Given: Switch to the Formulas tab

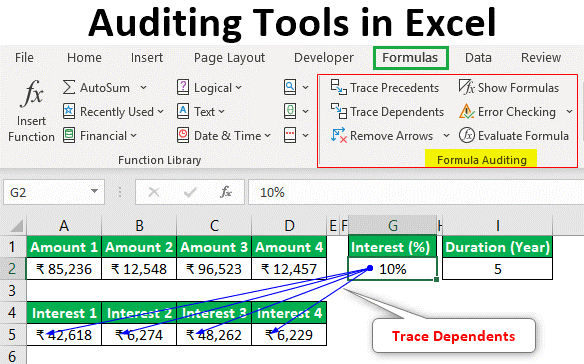Looking at the screenshot, I should coord(410,58).
